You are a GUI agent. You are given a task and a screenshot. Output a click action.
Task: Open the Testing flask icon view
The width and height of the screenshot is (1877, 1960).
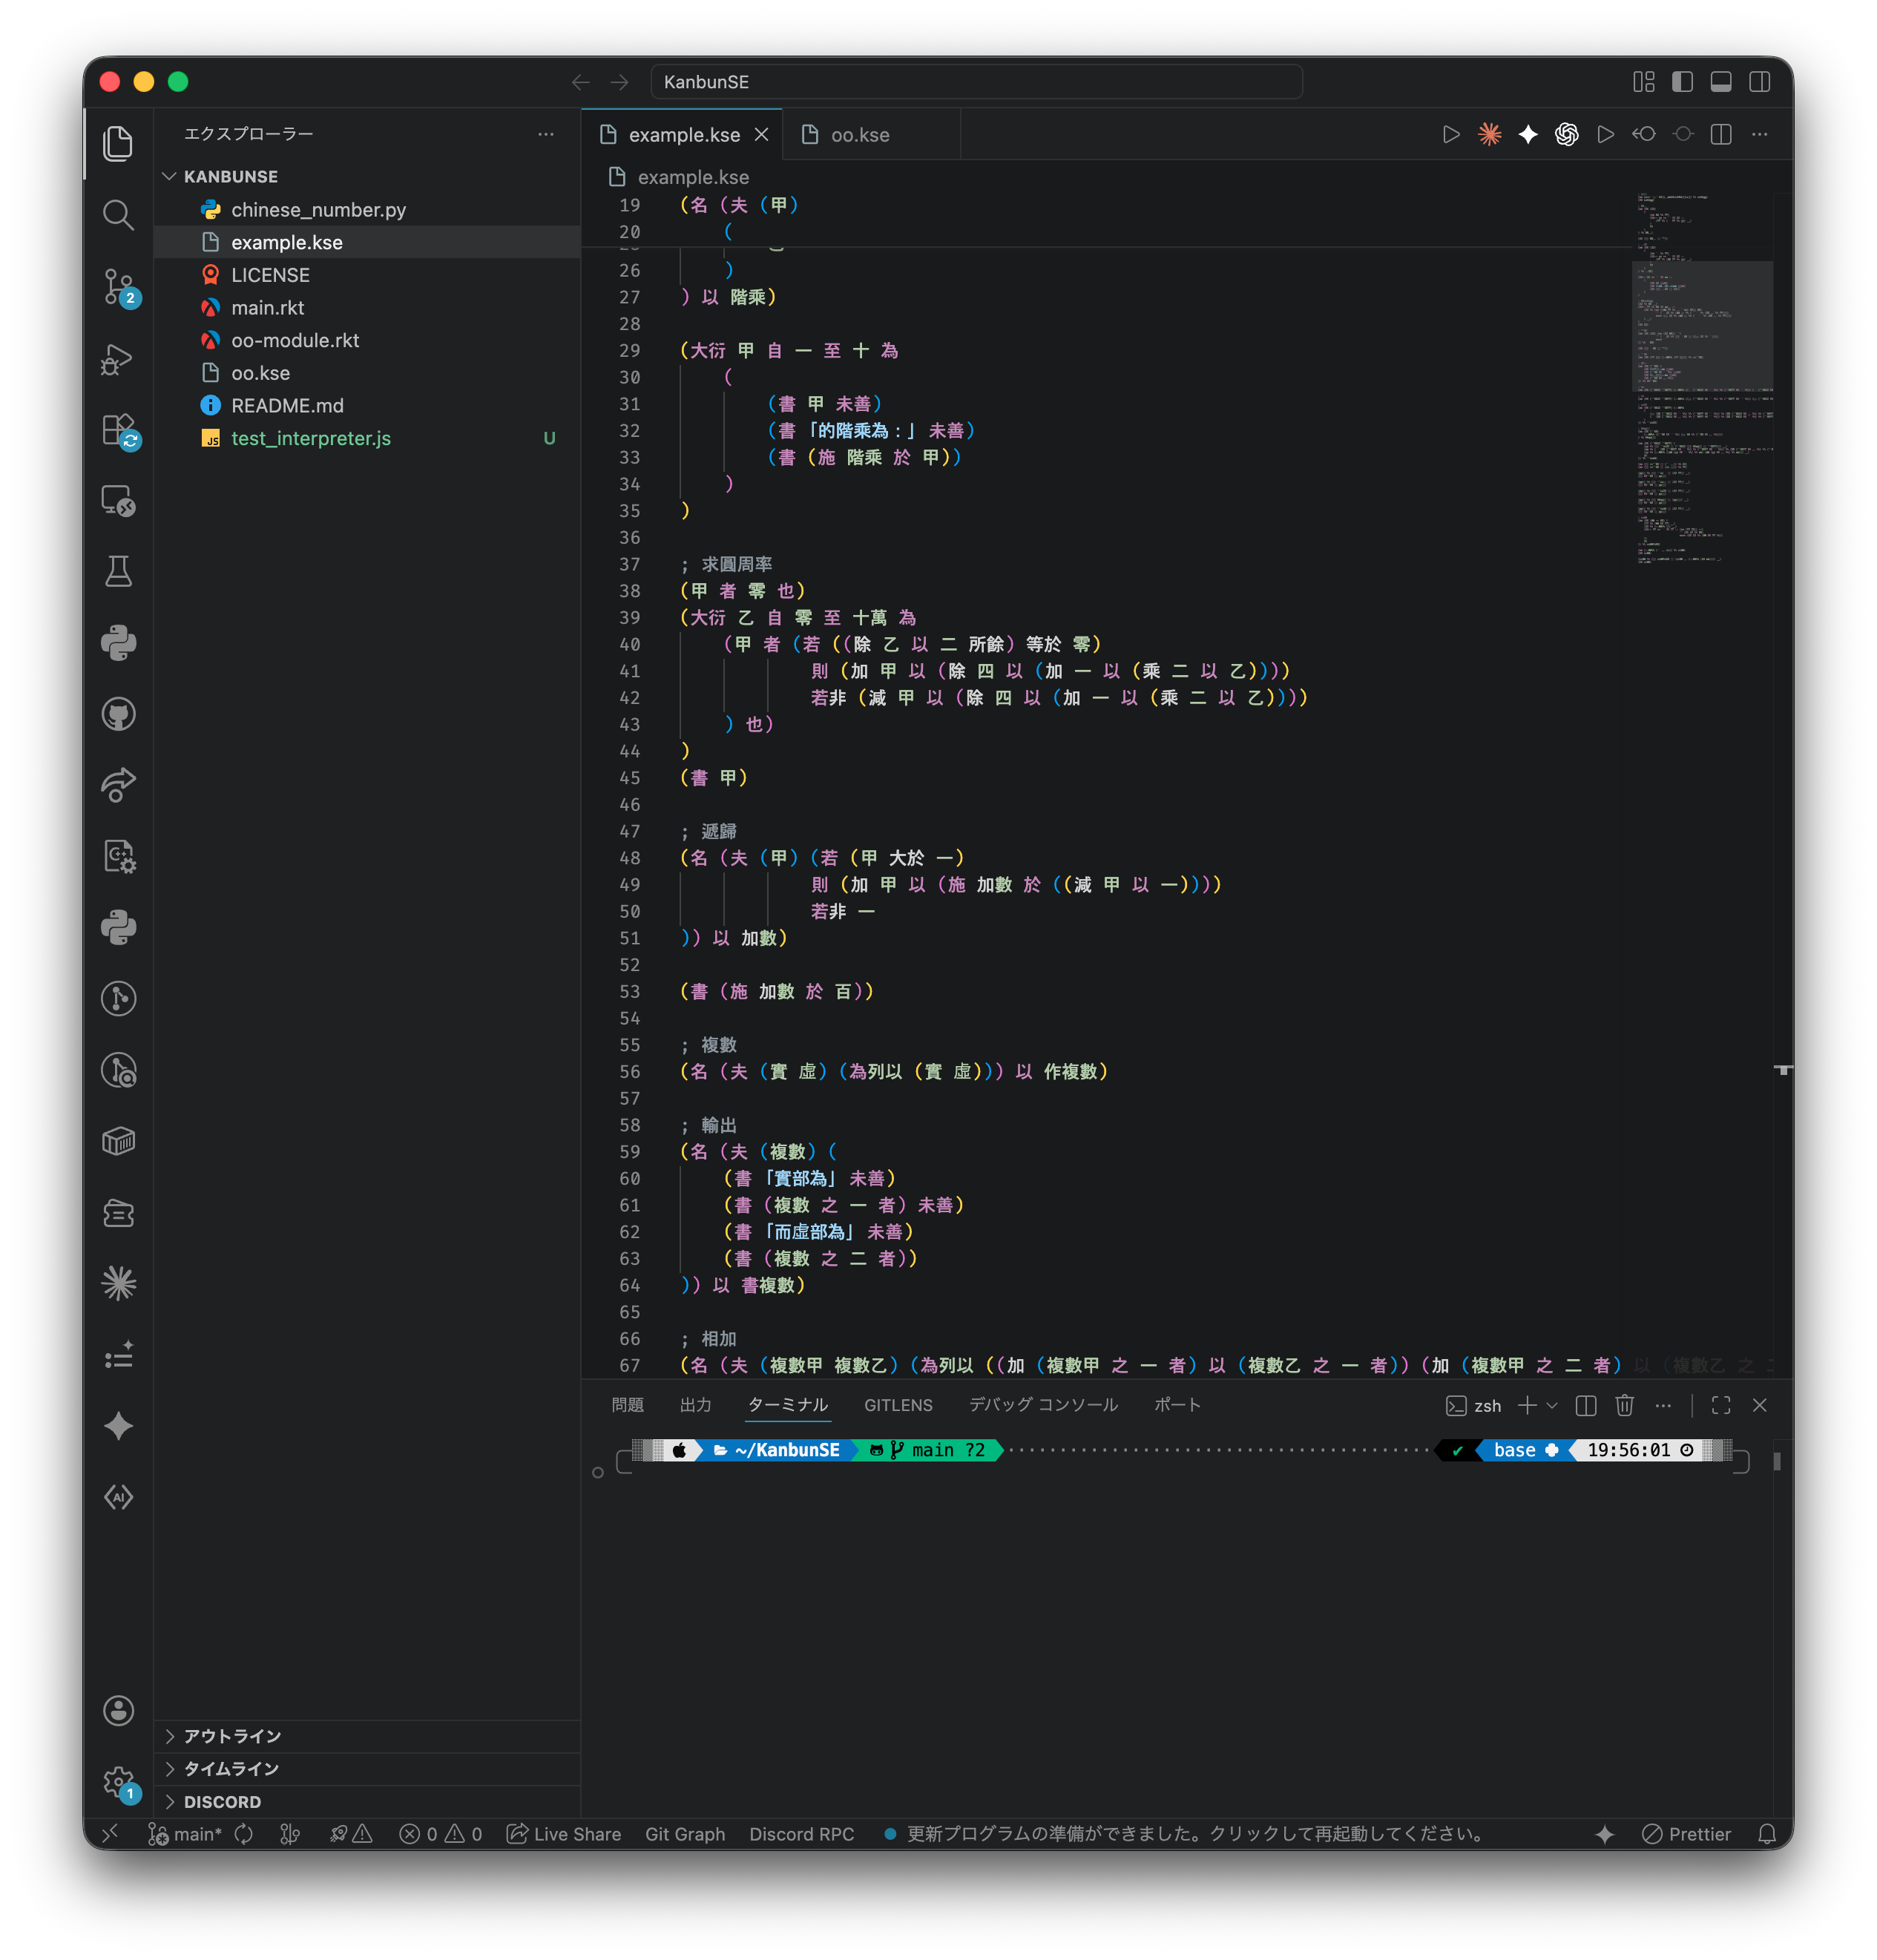[118, 572]
